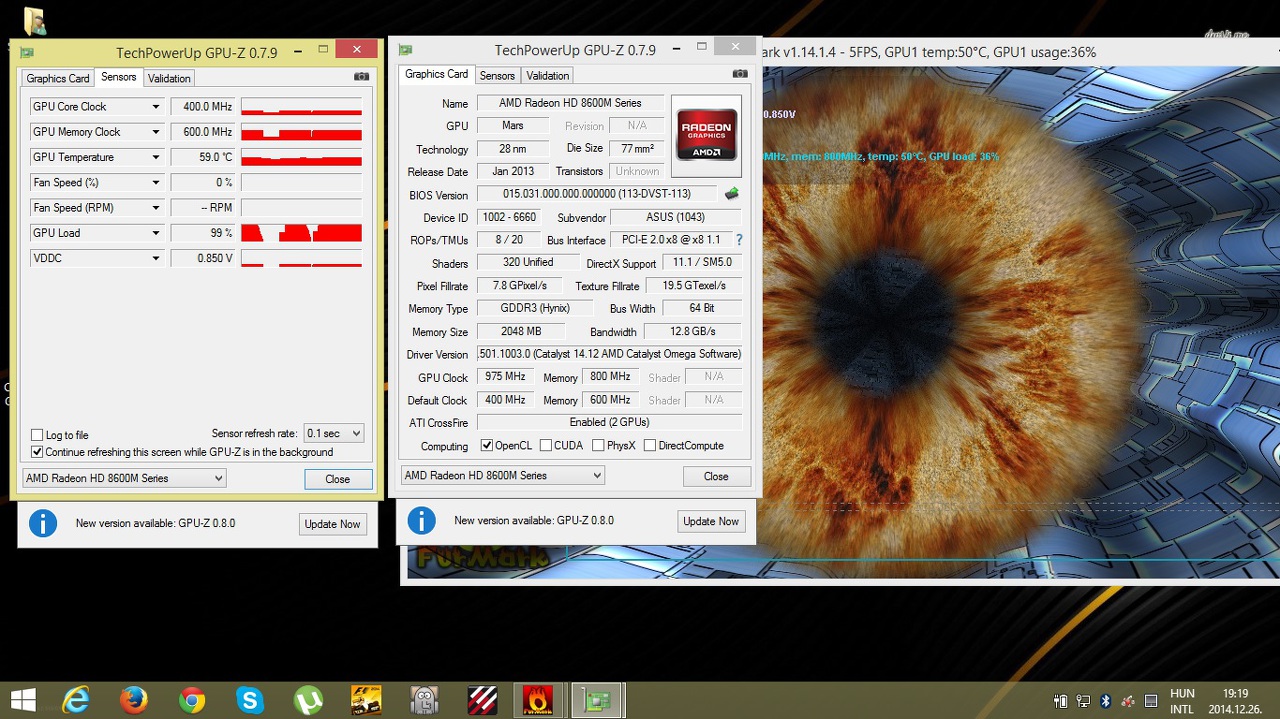Click the GPU Name field
The width and height of the screenshot is (1280, 719).
pyautogui.click(x=570, y=103)
